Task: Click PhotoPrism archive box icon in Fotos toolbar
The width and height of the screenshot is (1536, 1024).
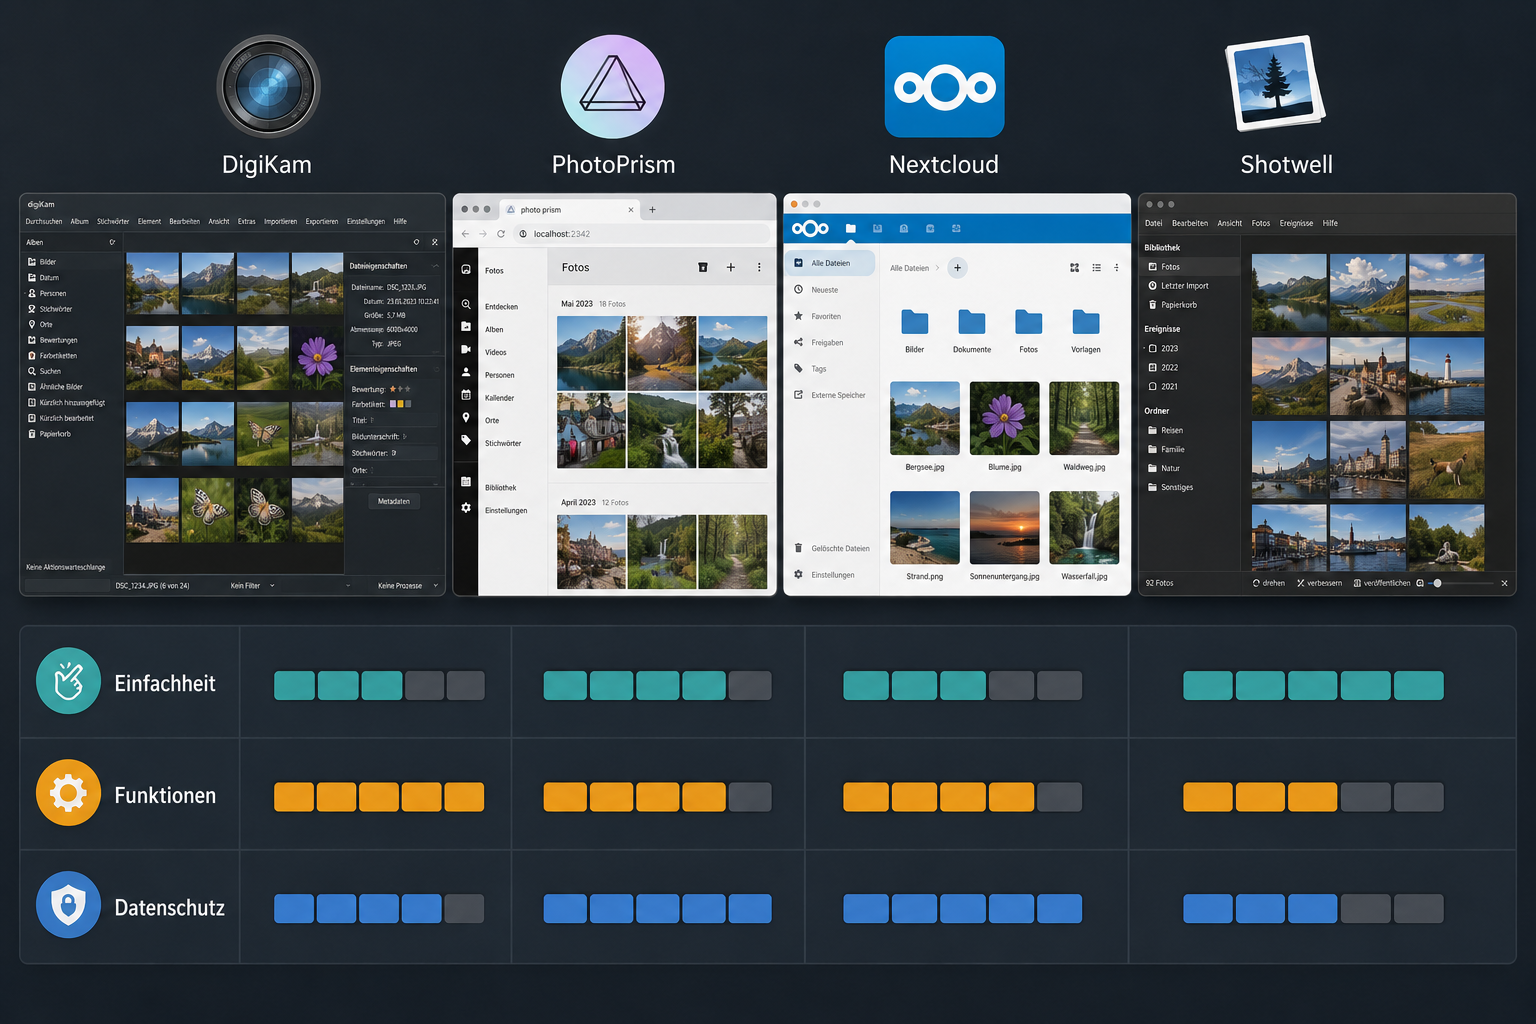Action: pos(703,267)
